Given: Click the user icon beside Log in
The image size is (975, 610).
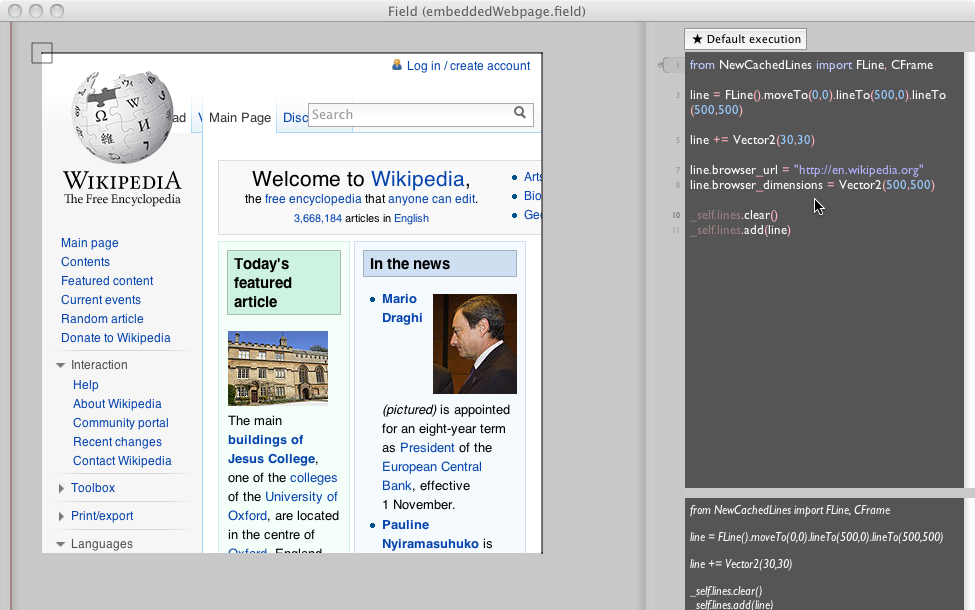Looking at the screenshot, I should tap(397, 65).
